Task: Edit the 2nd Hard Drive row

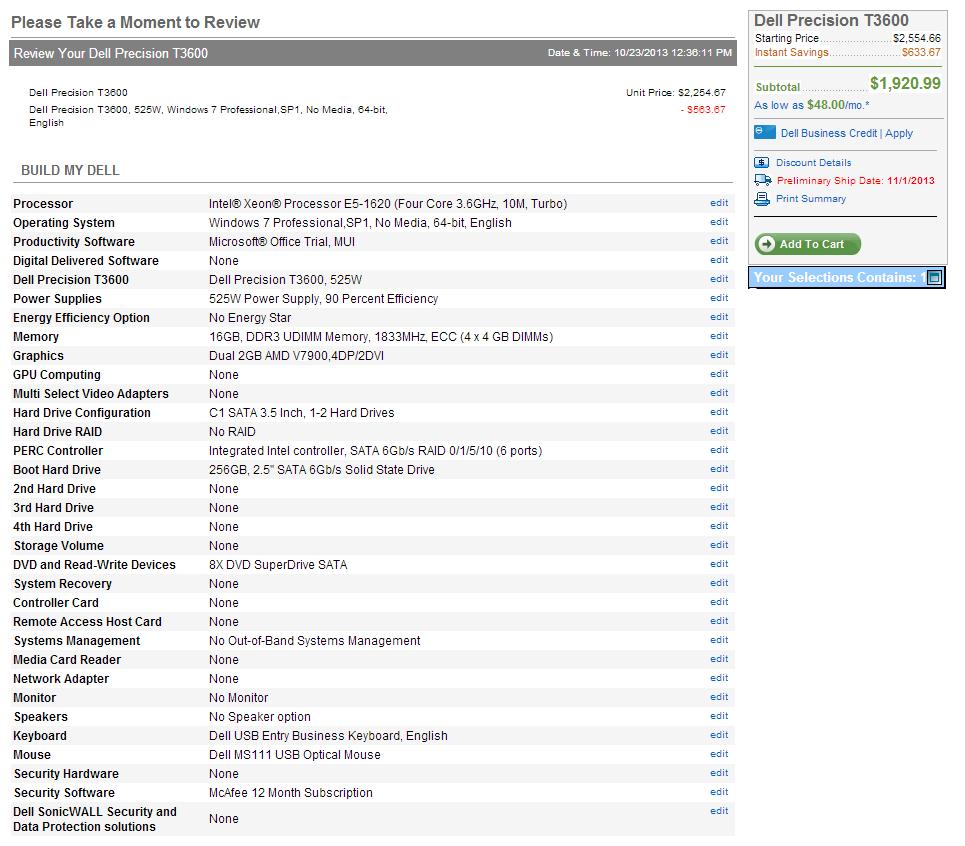Action: pyautogui.click(x=719, y=488)
